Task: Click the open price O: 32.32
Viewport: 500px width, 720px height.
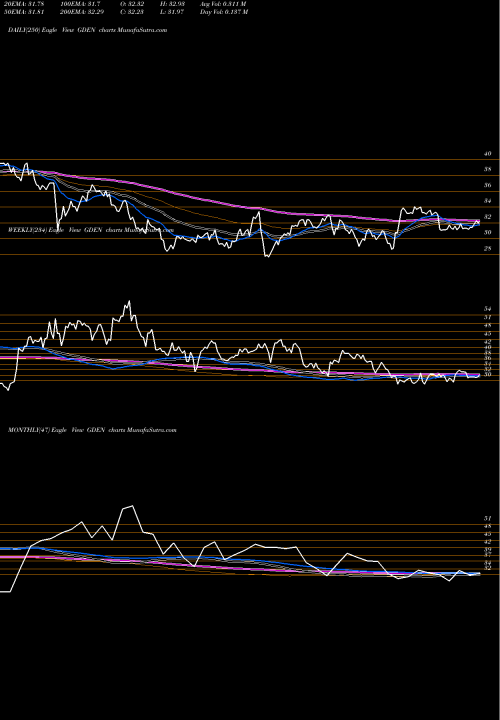Action: click(x=132, y=4)
